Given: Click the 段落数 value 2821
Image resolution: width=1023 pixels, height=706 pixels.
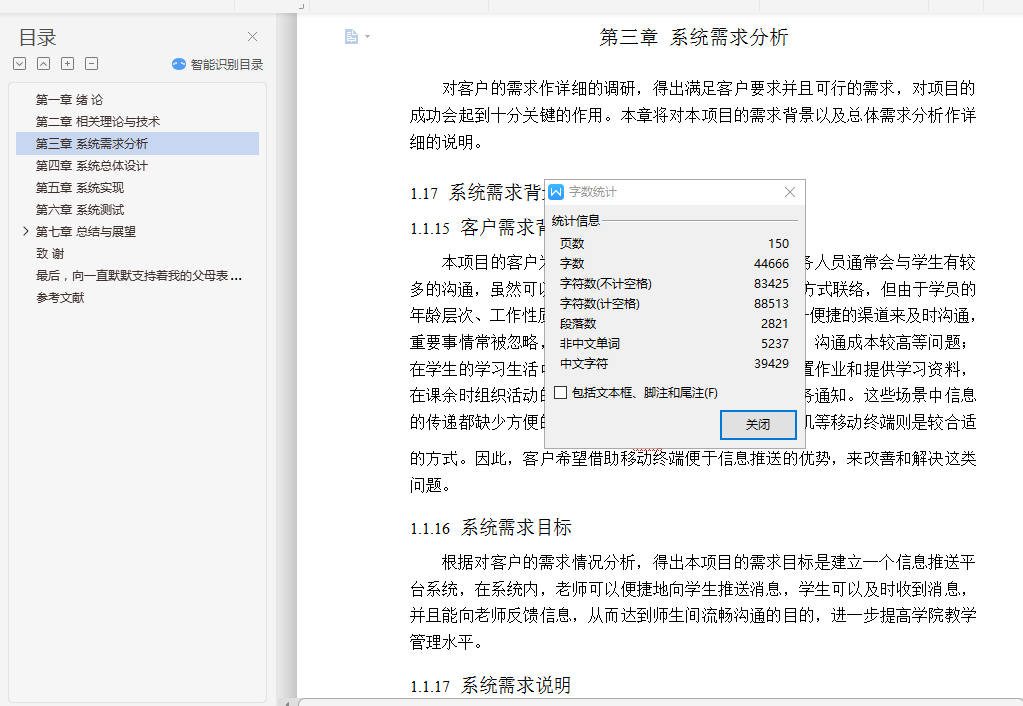Looking at the screenshot, I should 774,324.
